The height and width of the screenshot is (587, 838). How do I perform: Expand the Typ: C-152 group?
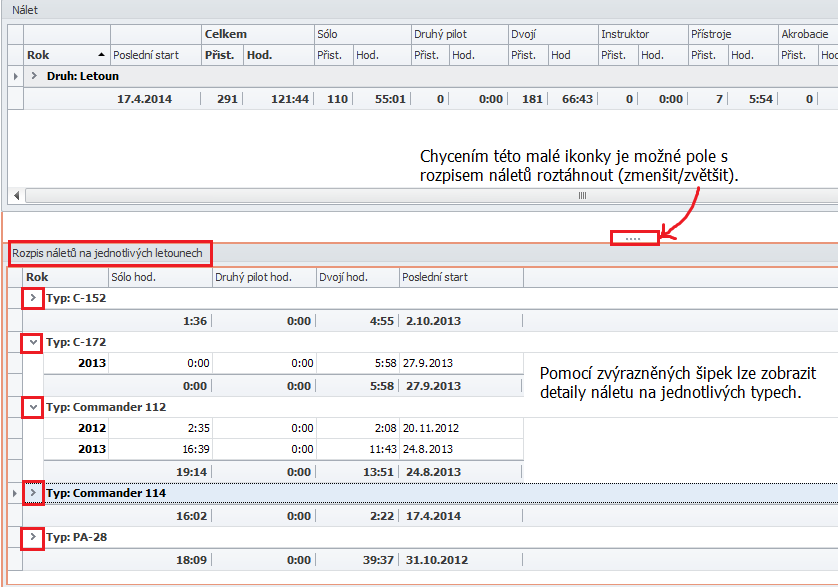point(33,298)
